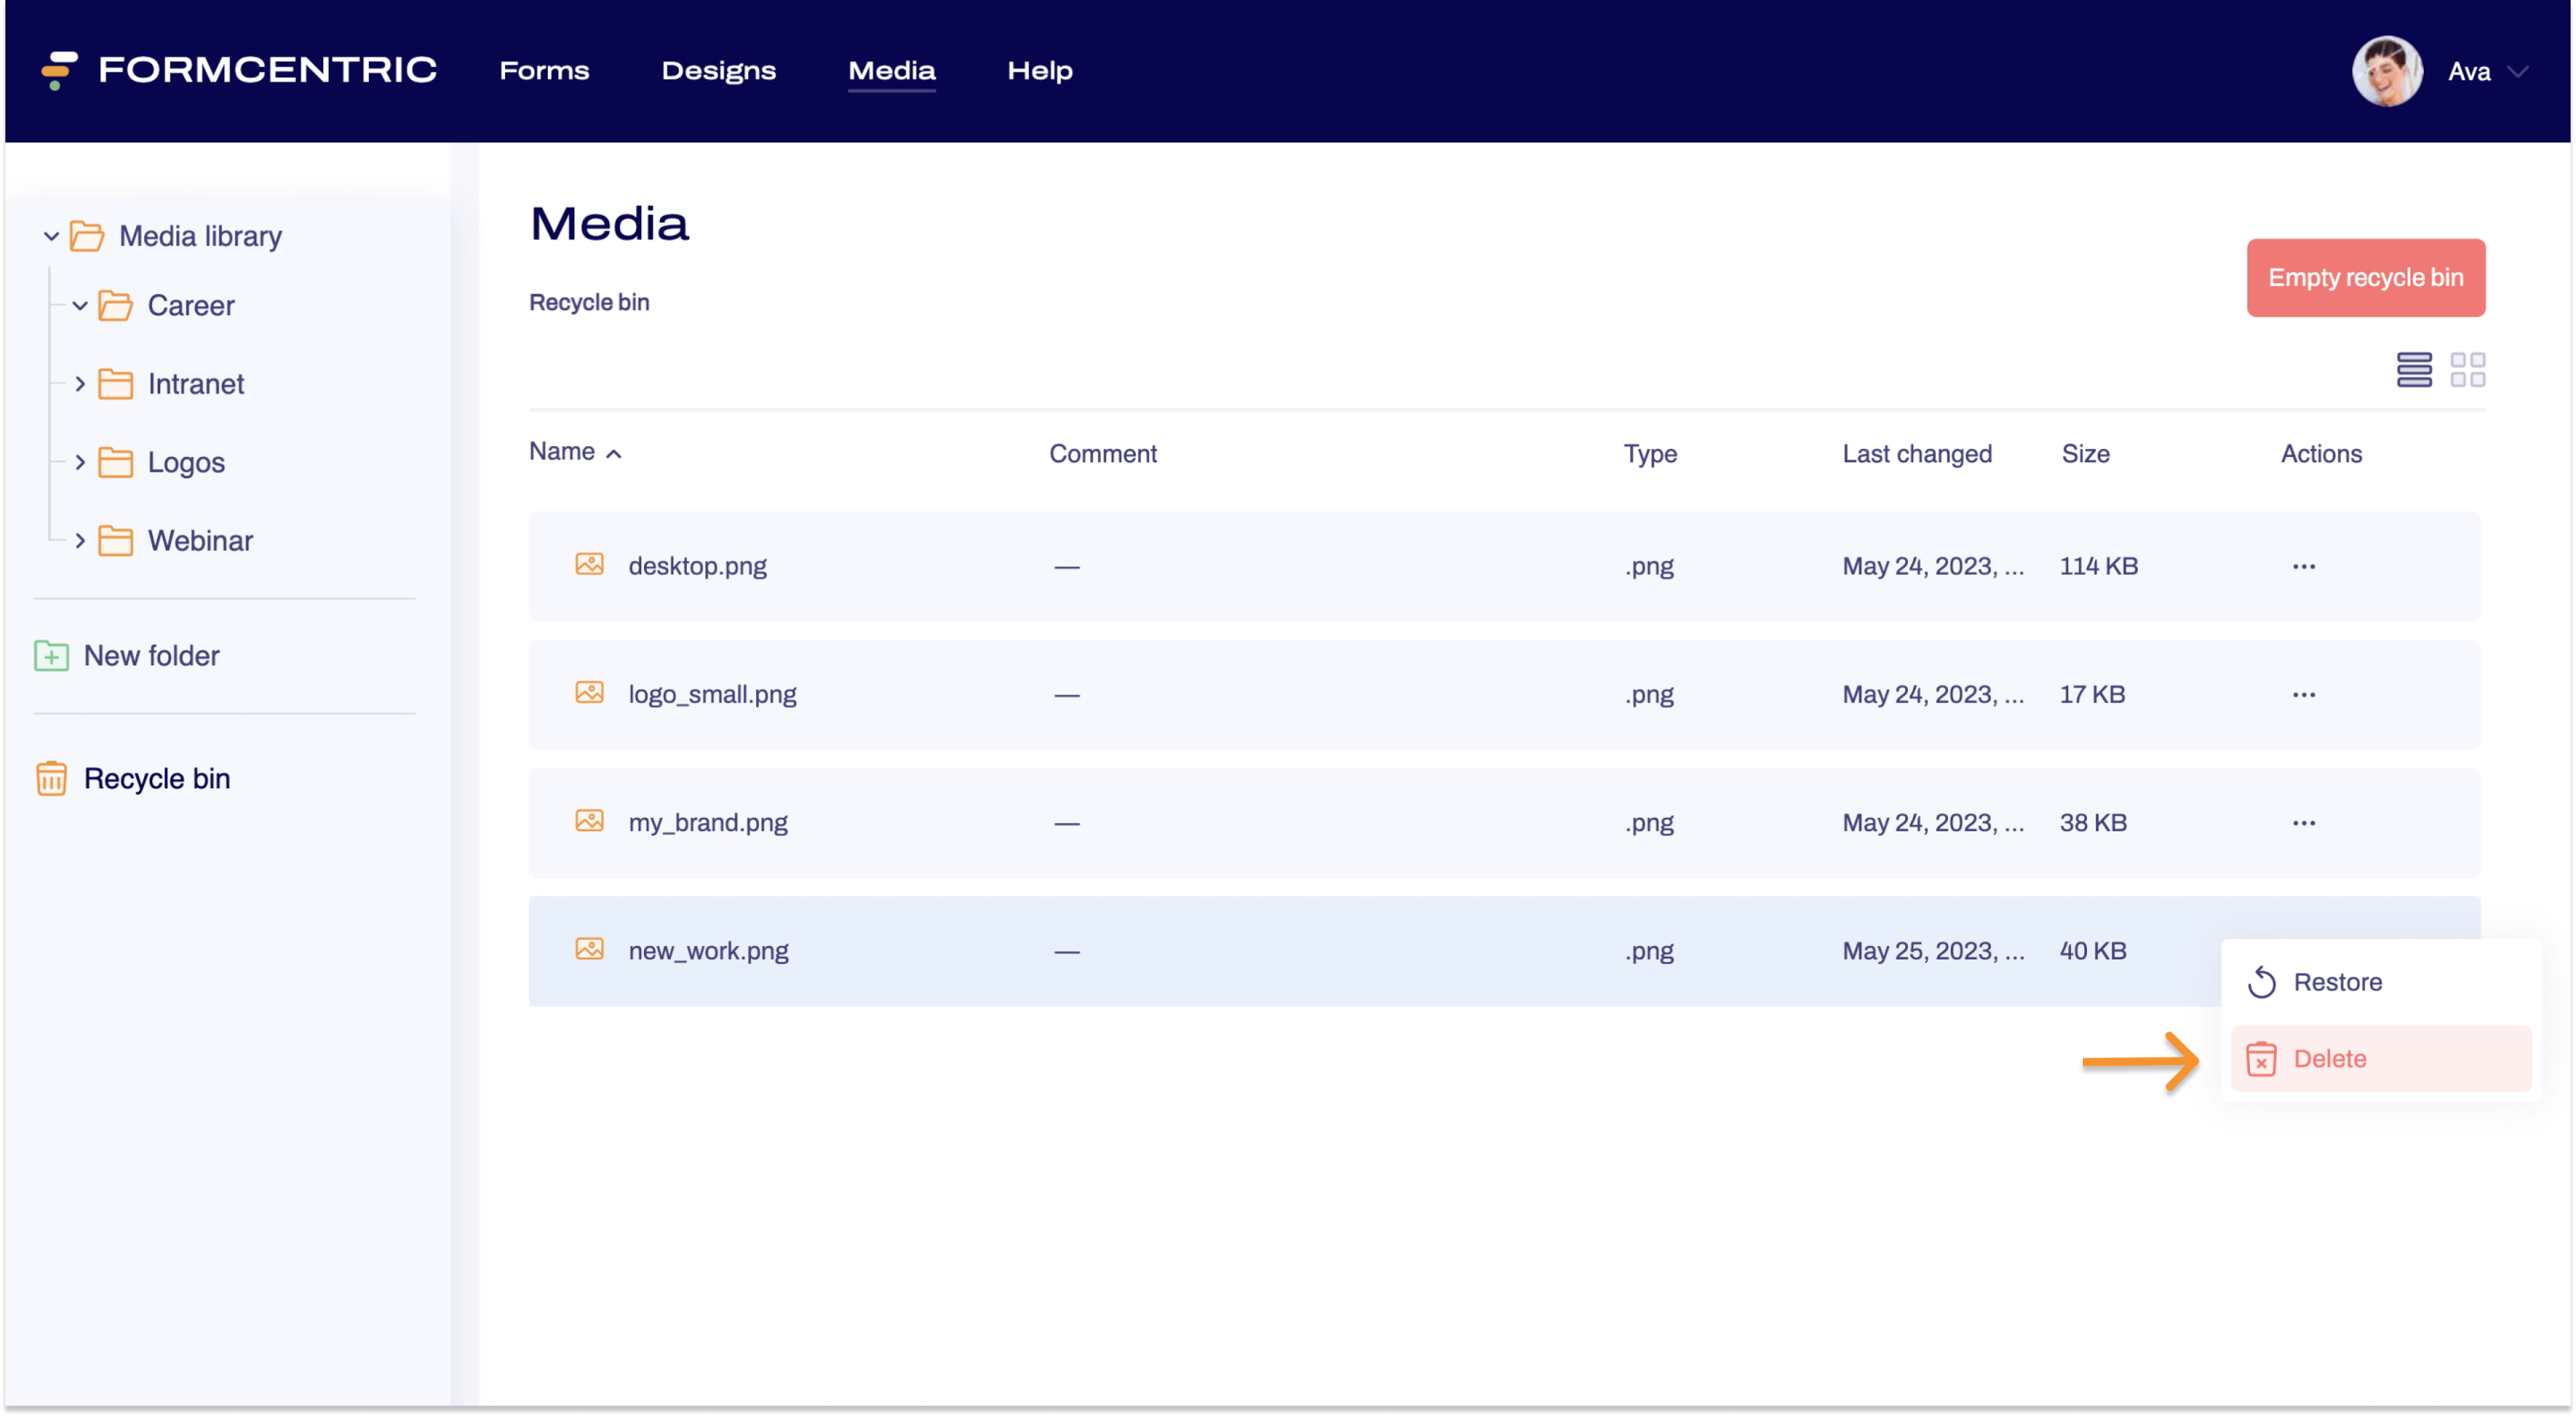Click the Recycle bin trash icon

[x=51, y=779]
